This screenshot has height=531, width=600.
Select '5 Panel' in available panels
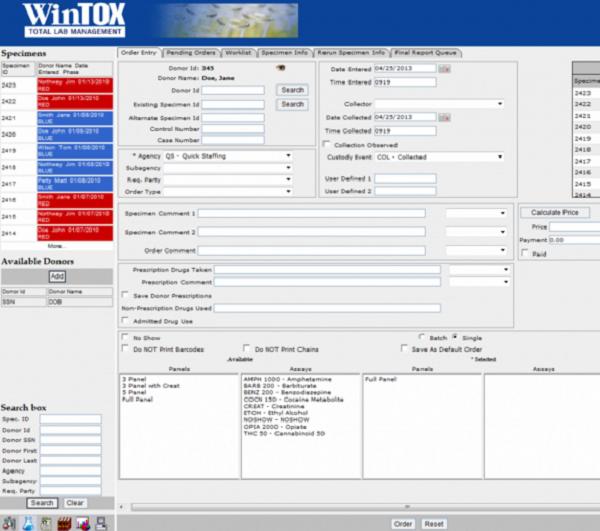134,393
